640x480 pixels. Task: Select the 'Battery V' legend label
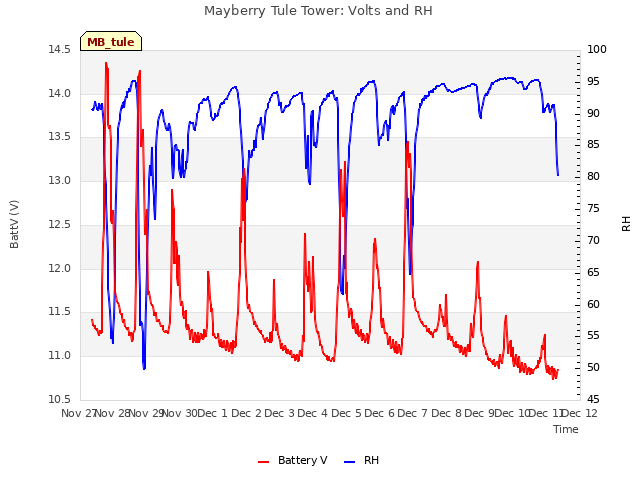coord(302,460)
